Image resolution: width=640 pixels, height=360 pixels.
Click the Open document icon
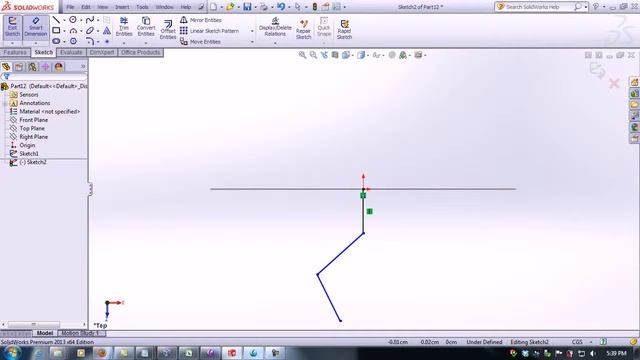231,7
